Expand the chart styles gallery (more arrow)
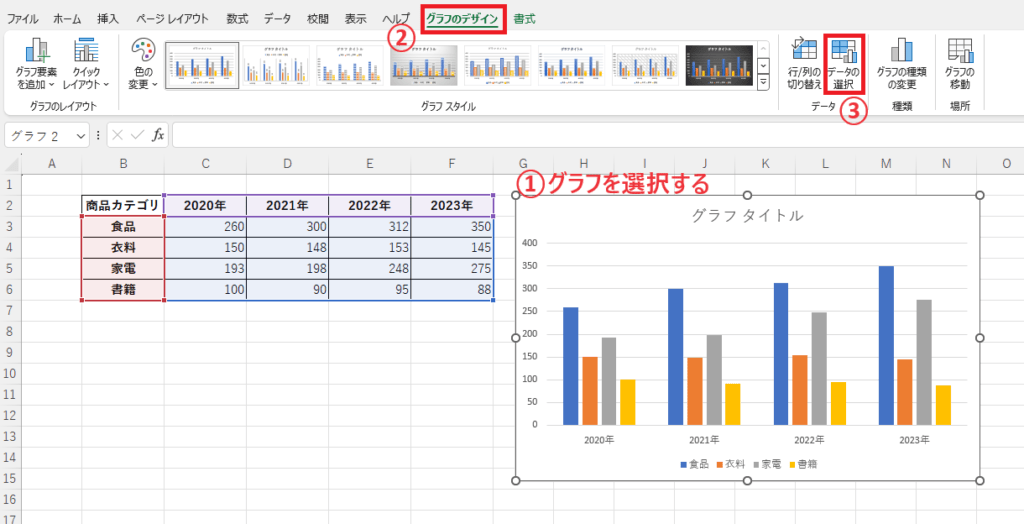The image size is (1024, 524). point(763,81)
